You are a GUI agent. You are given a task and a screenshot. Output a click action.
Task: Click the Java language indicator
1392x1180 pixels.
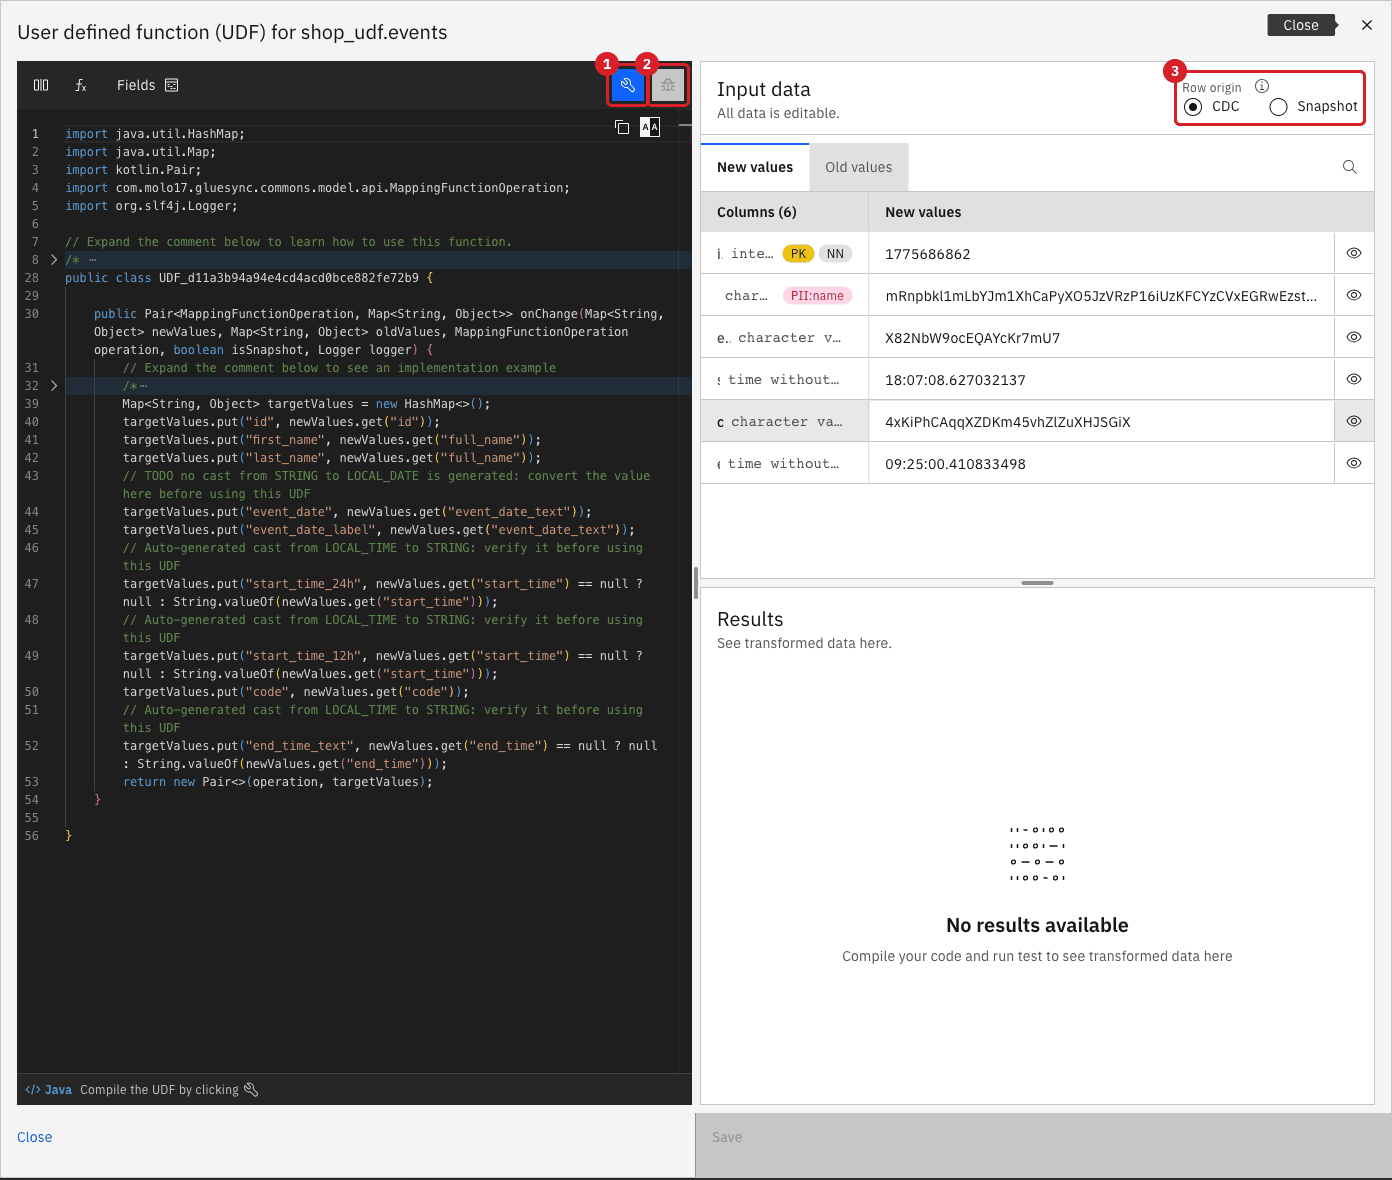(x=49, y=1090)
